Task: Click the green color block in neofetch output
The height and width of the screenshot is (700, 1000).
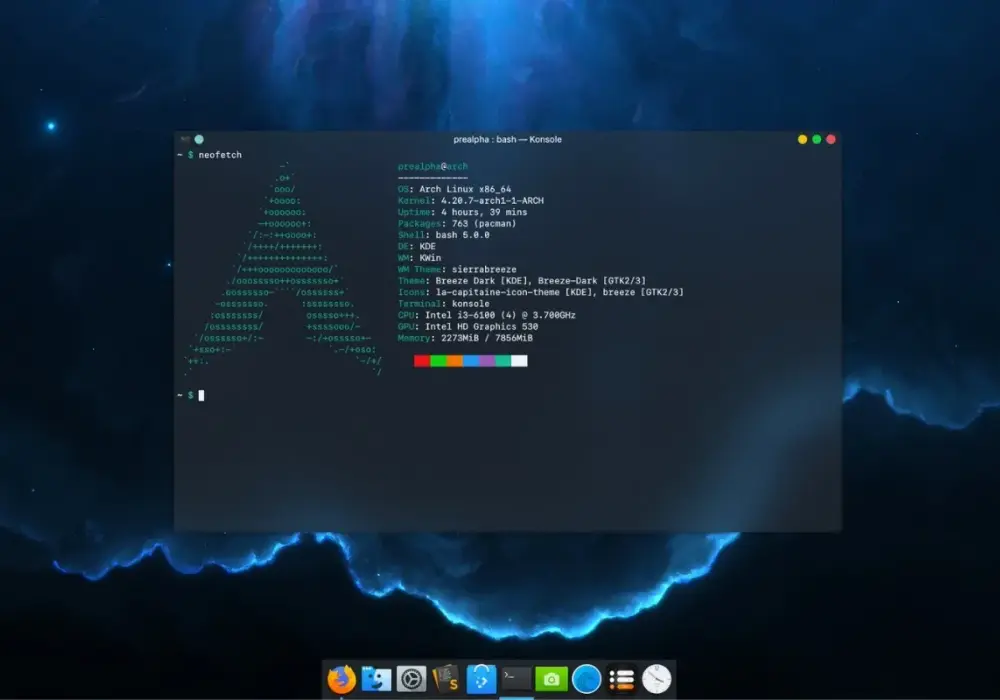Action: coord(438,361)
